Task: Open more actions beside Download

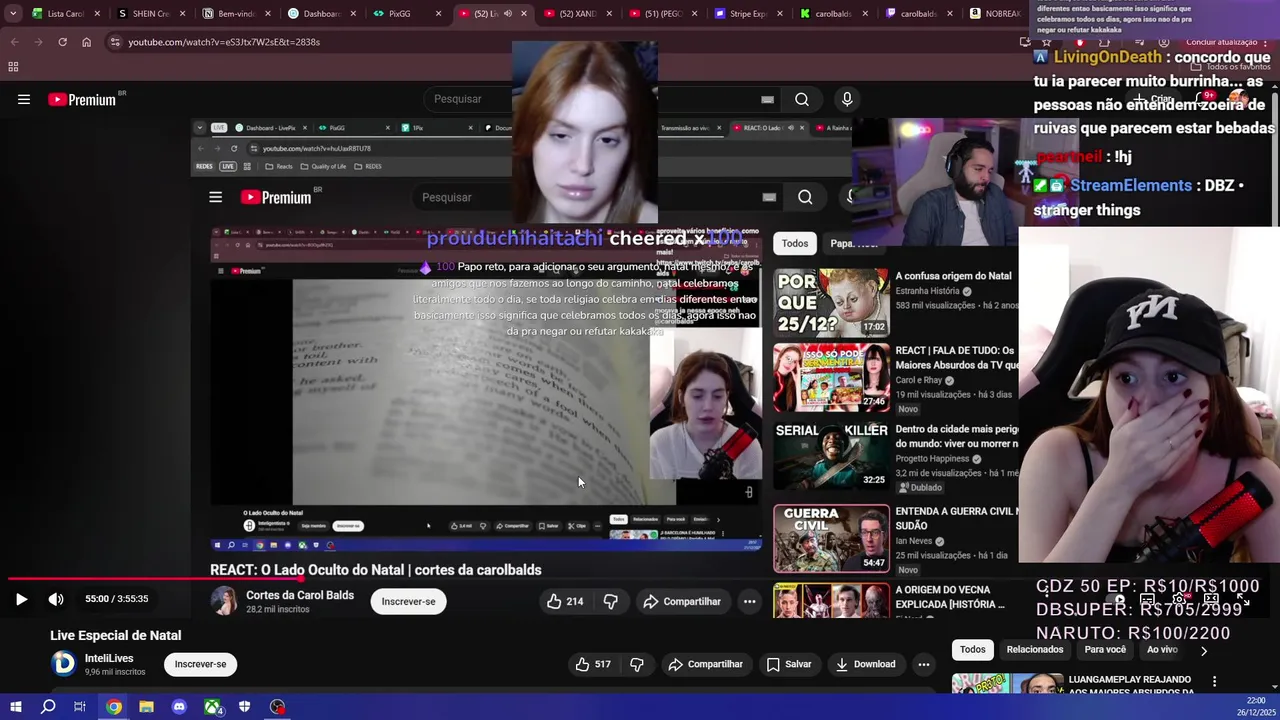Action: (x=924, y=664)
